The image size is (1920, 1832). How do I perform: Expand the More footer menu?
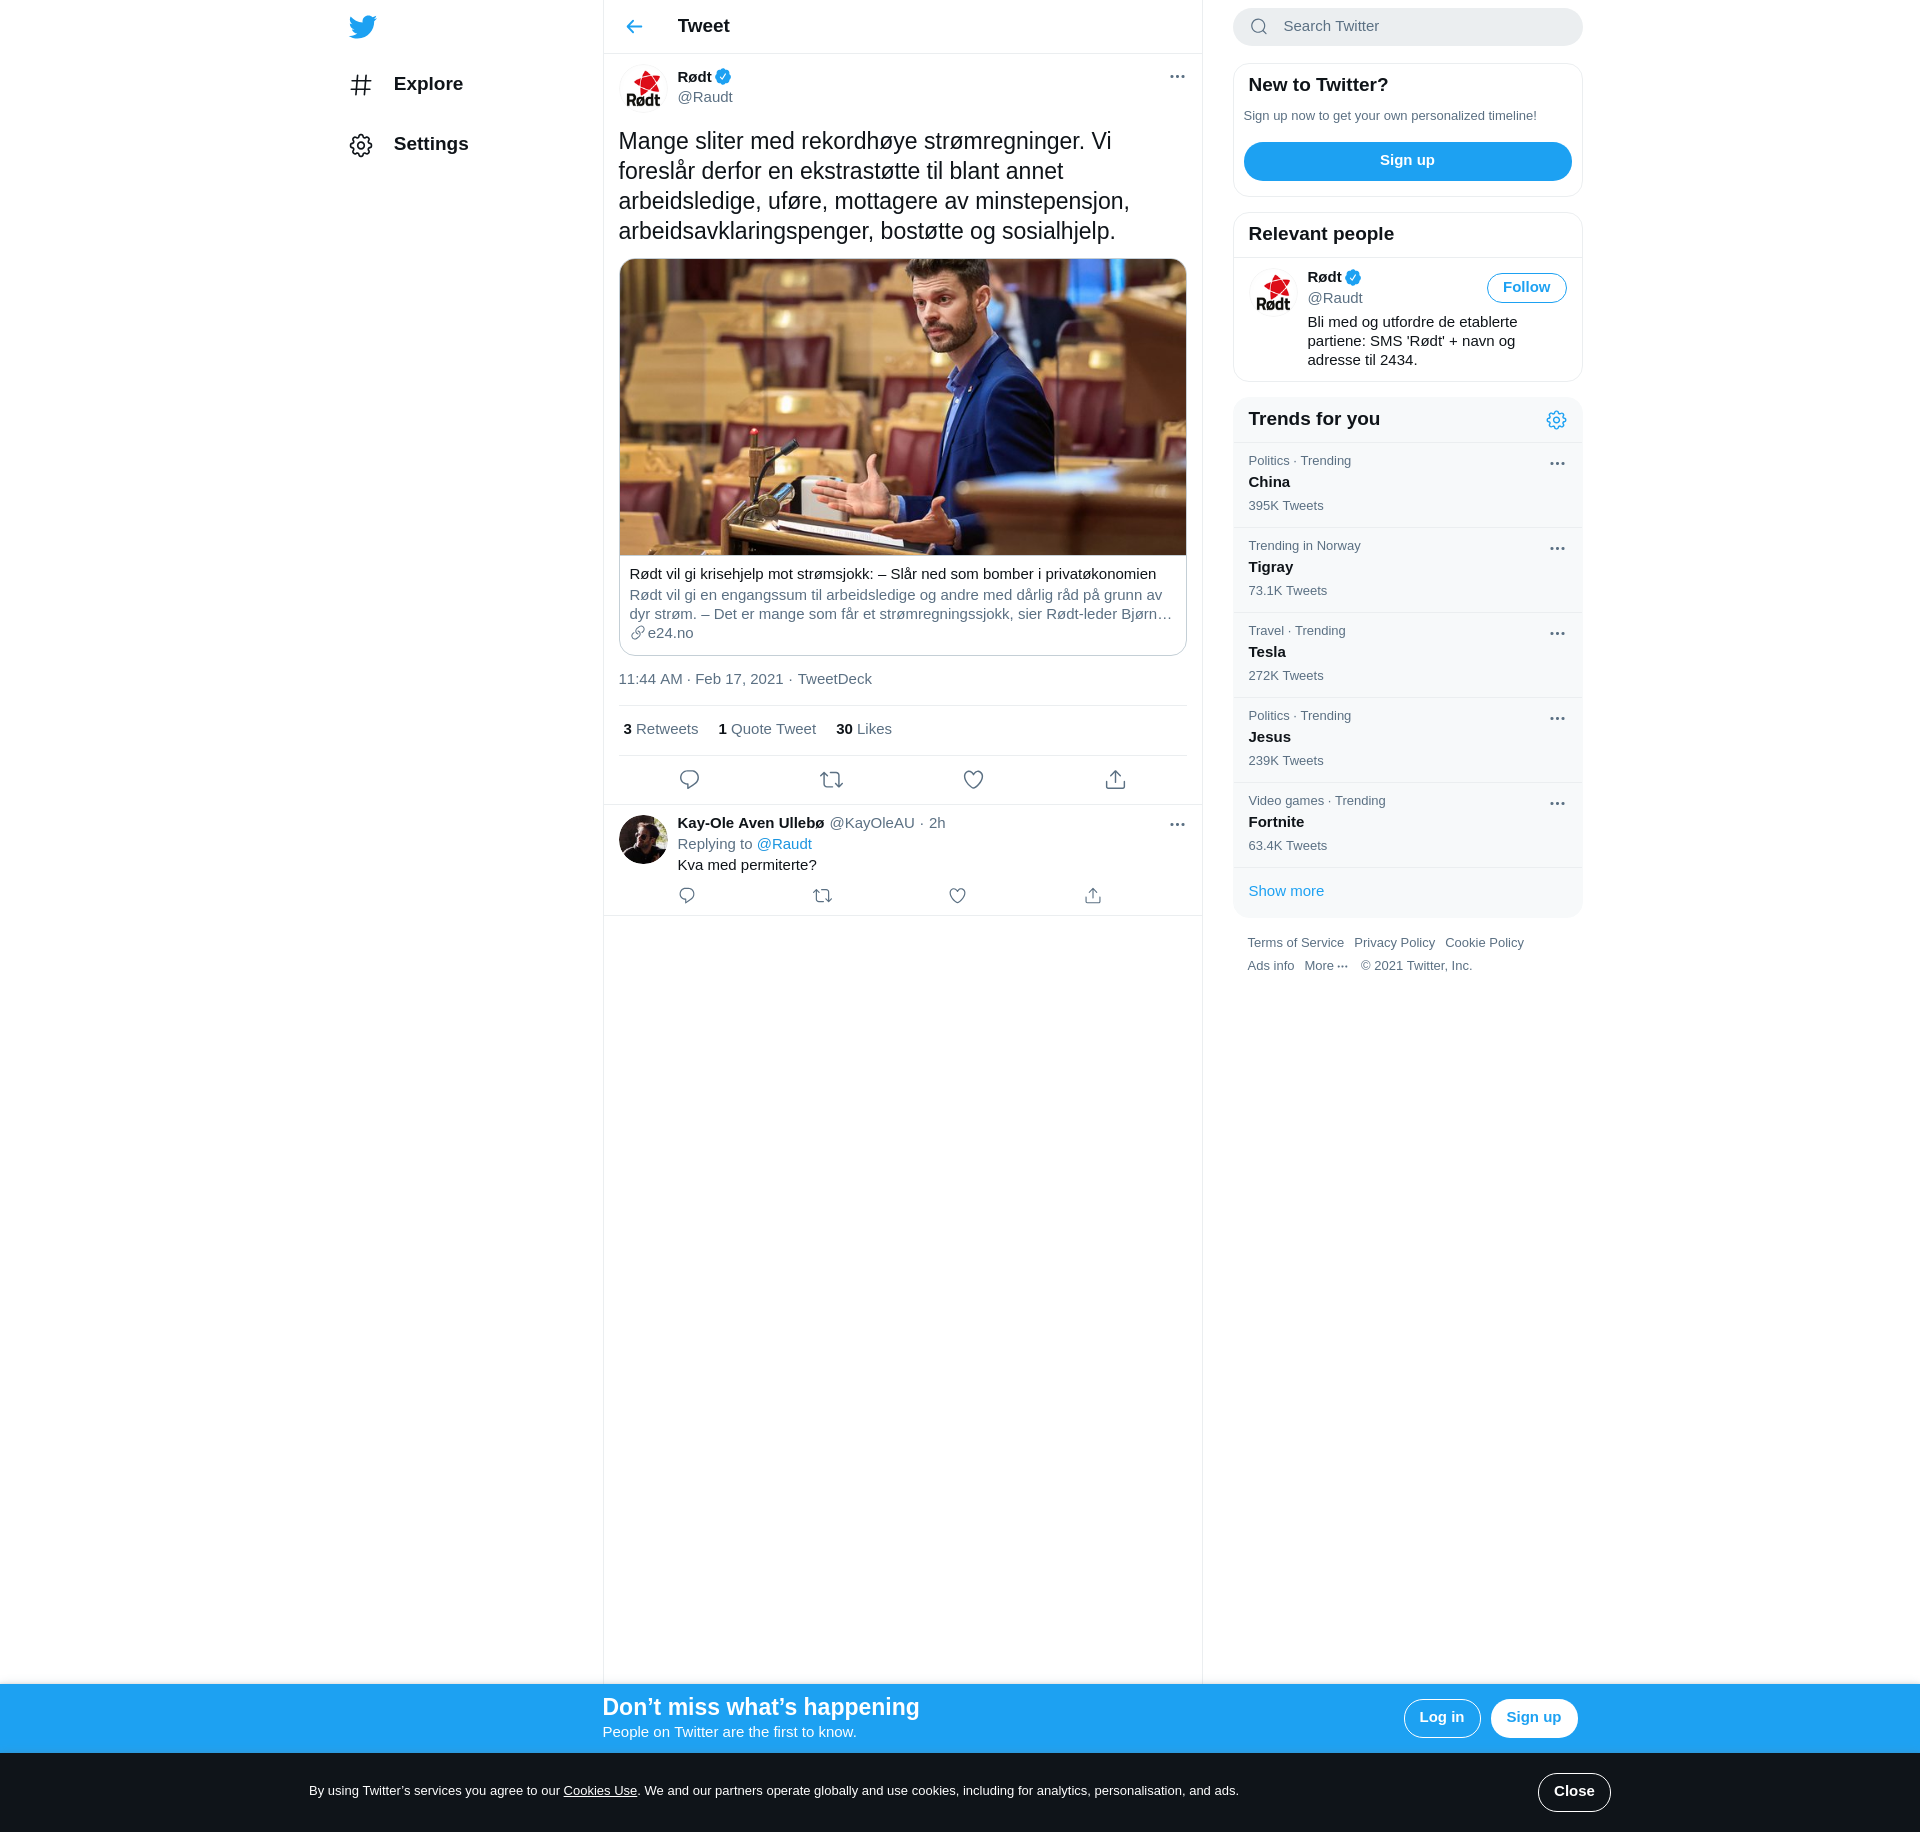(1326, 967)
